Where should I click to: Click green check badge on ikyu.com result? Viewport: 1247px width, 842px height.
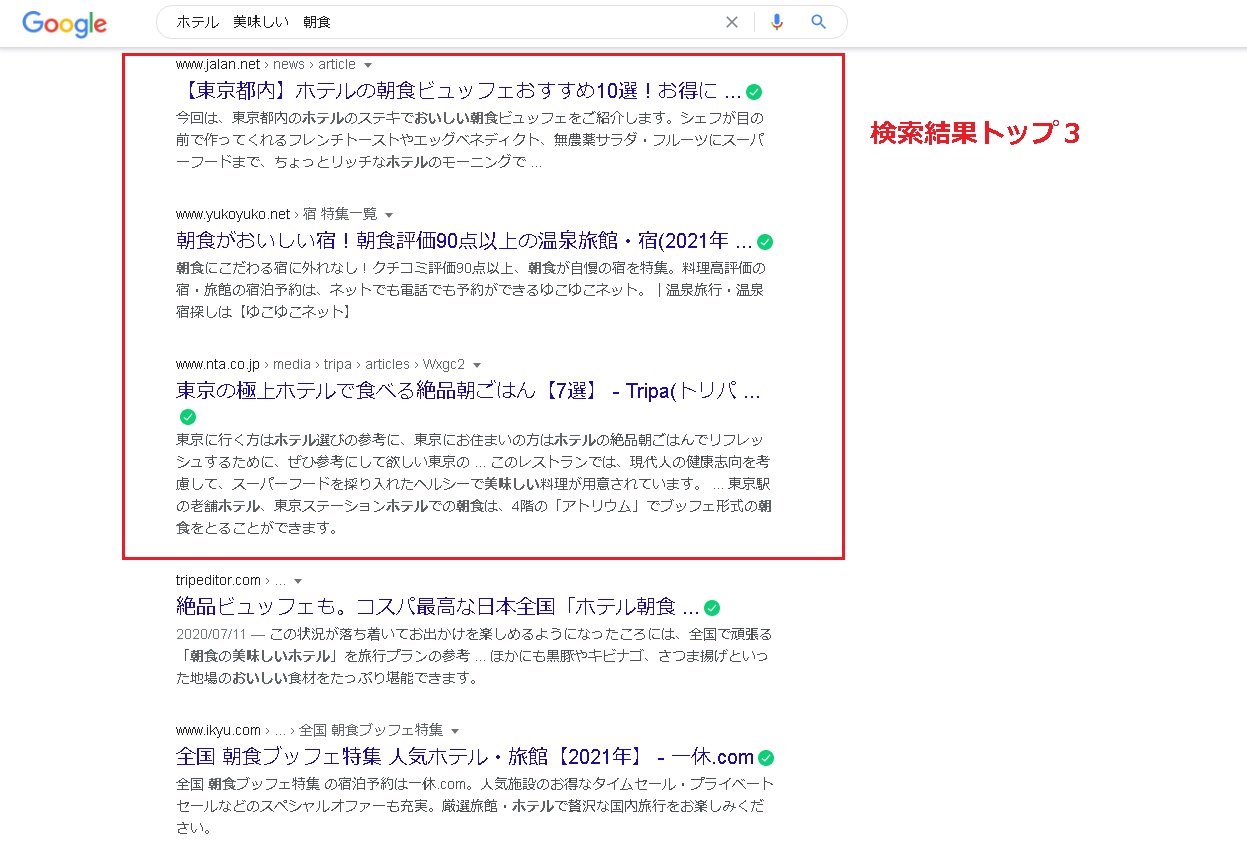pos(766,758)
